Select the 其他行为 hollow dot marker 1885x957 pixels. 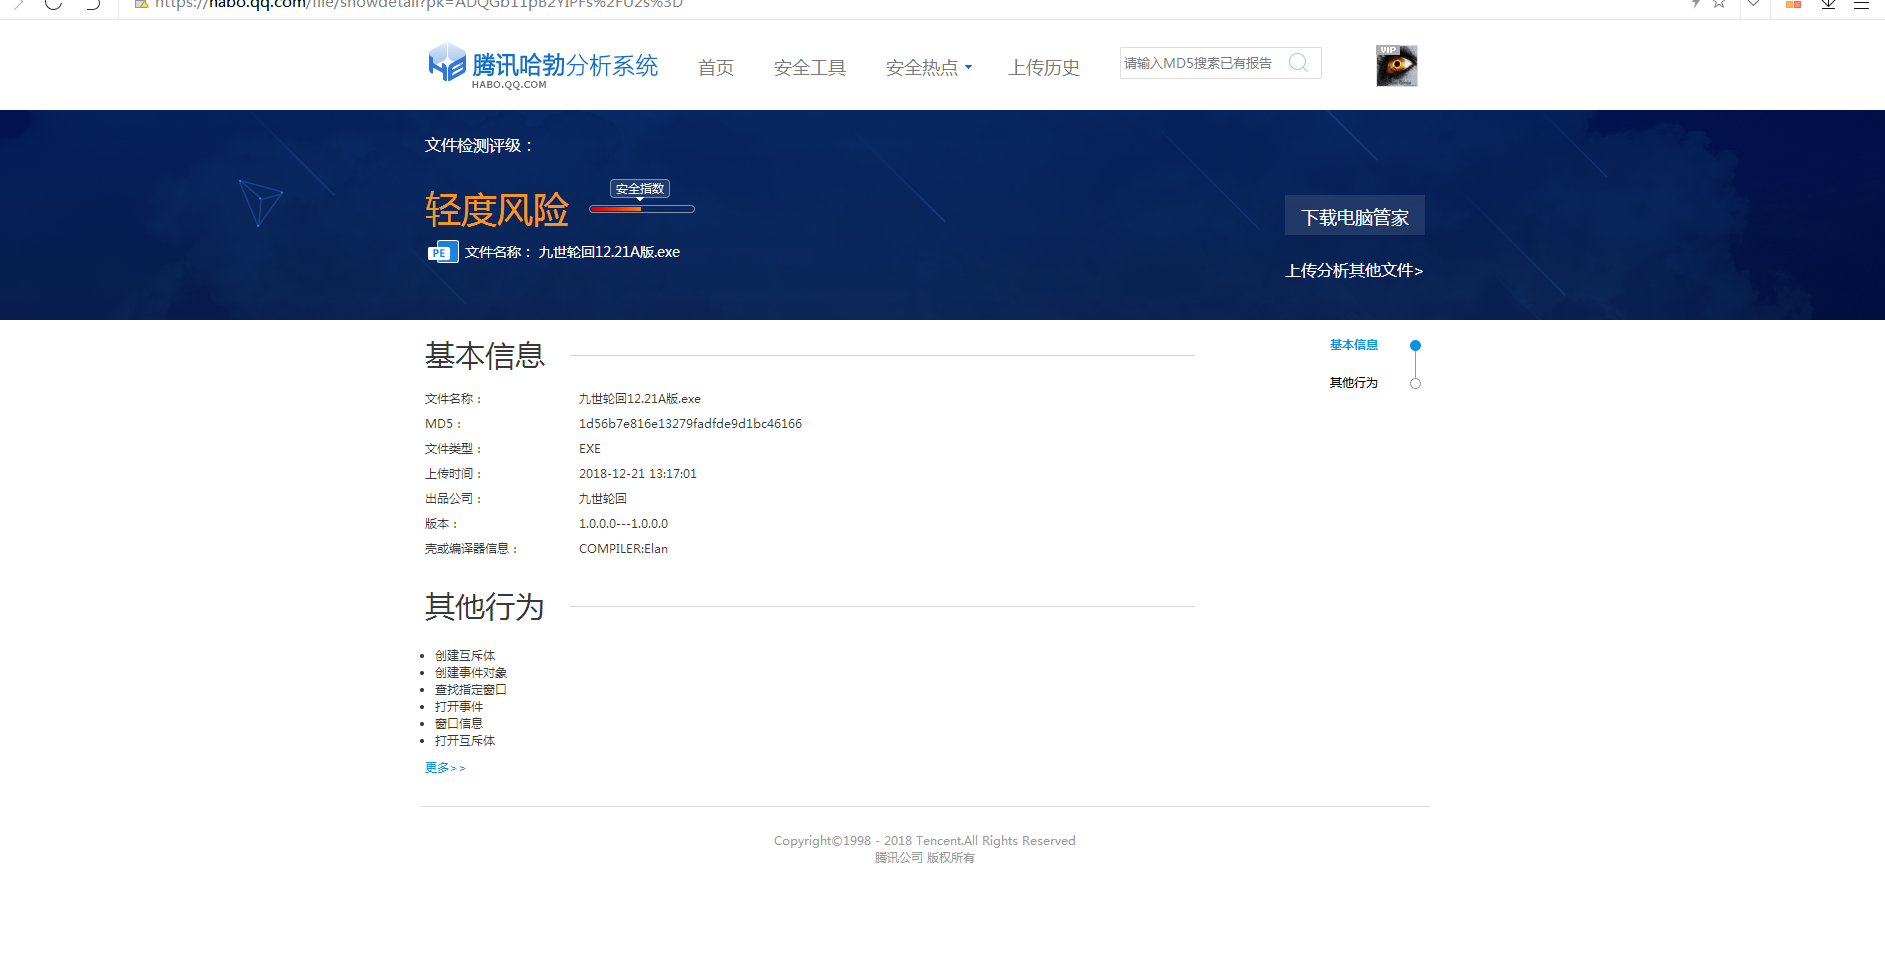[1415, 384]
